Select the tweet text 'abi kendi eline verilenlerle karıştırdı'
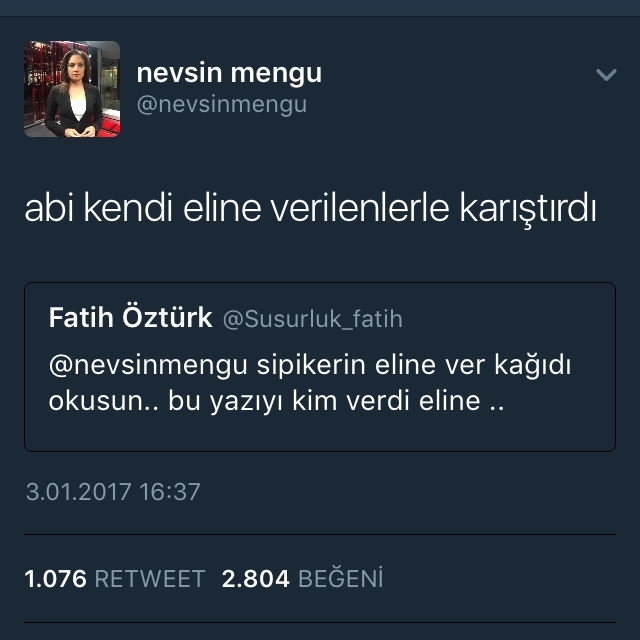Screen dimensions: 640x640 coord(310,209)
